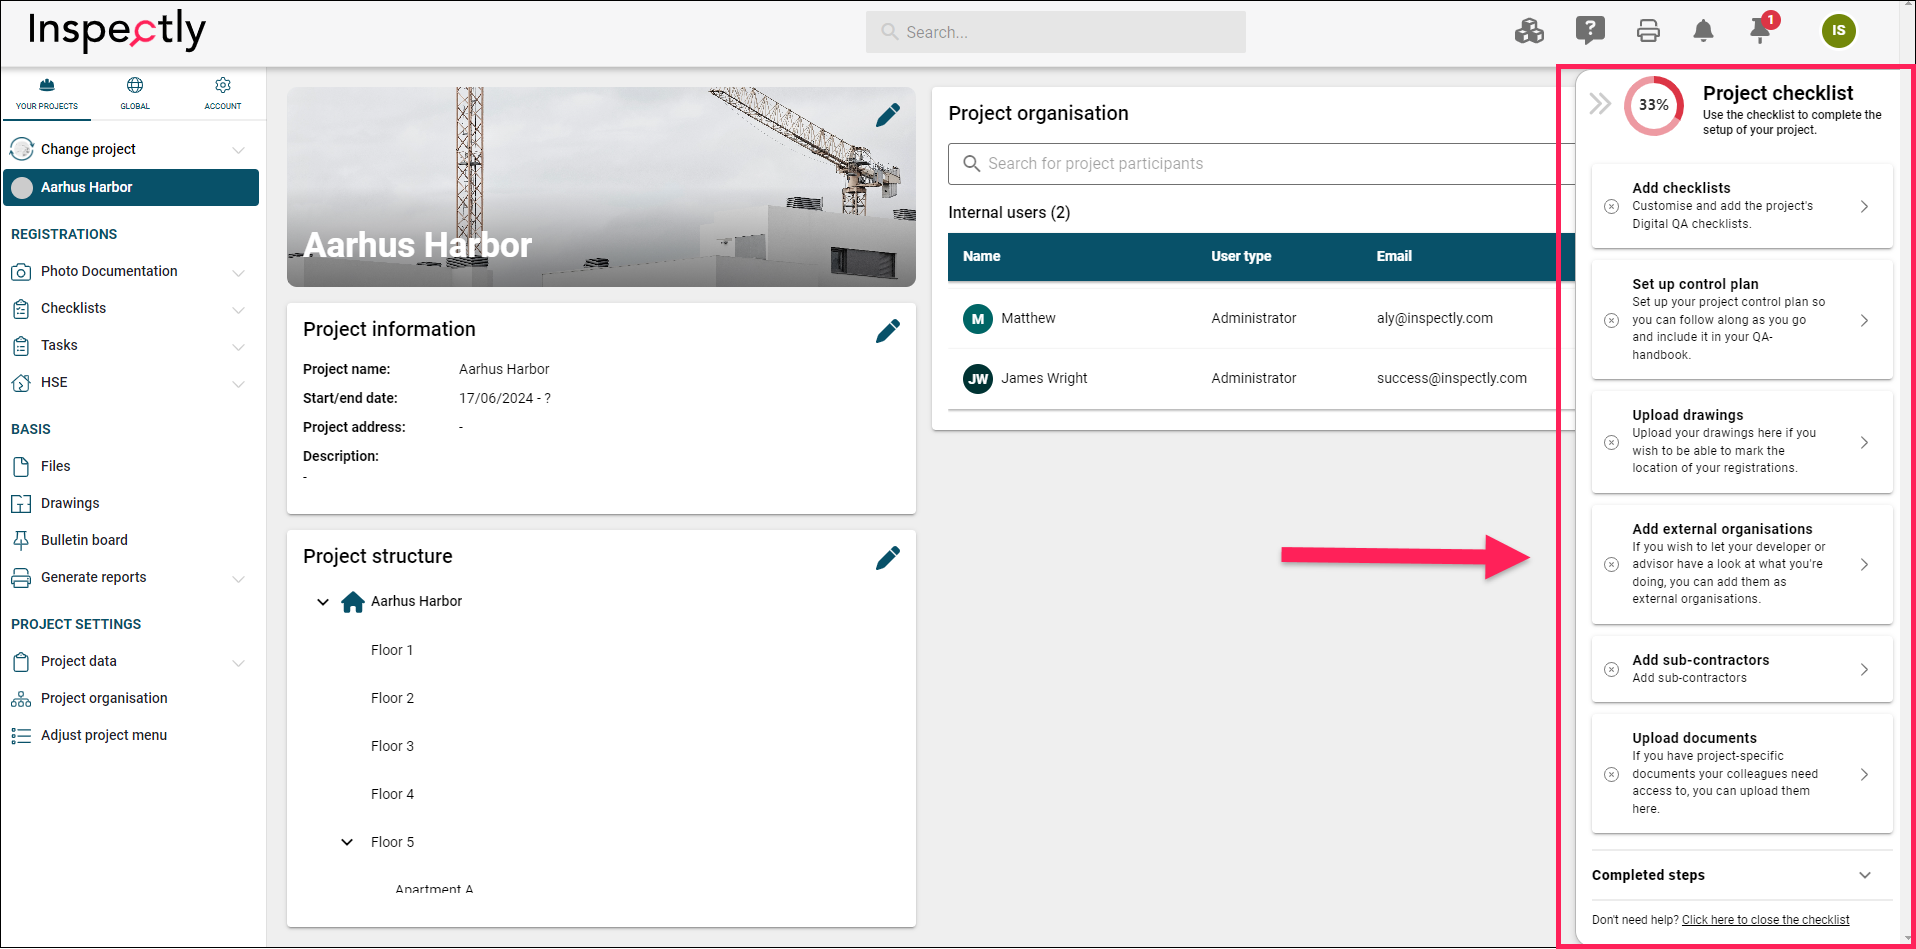Expand the HSE submenu chevron
This screenshot has width=1916, height=949.
coord(238,384)
